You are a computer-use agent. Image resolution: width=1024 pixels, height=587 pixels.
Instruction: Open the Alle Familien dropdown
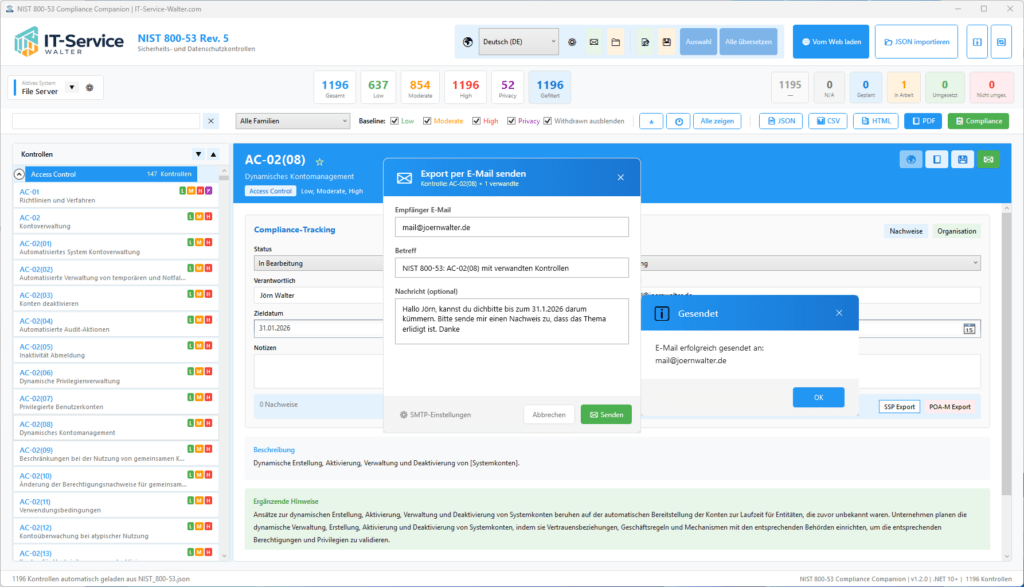(x=292, y=120)
